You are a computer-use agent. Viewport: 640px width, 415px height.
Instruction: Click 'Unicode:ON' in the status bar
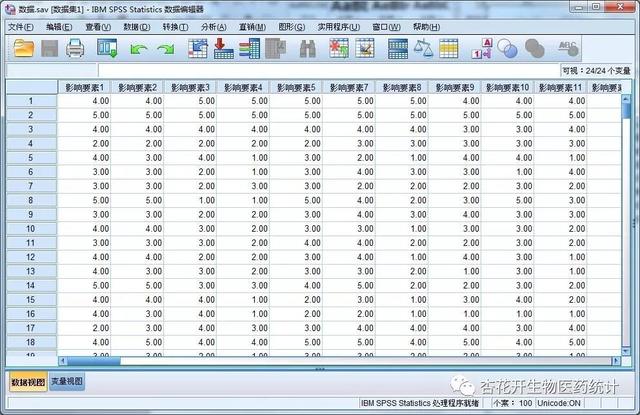click(x=558, y=403)
